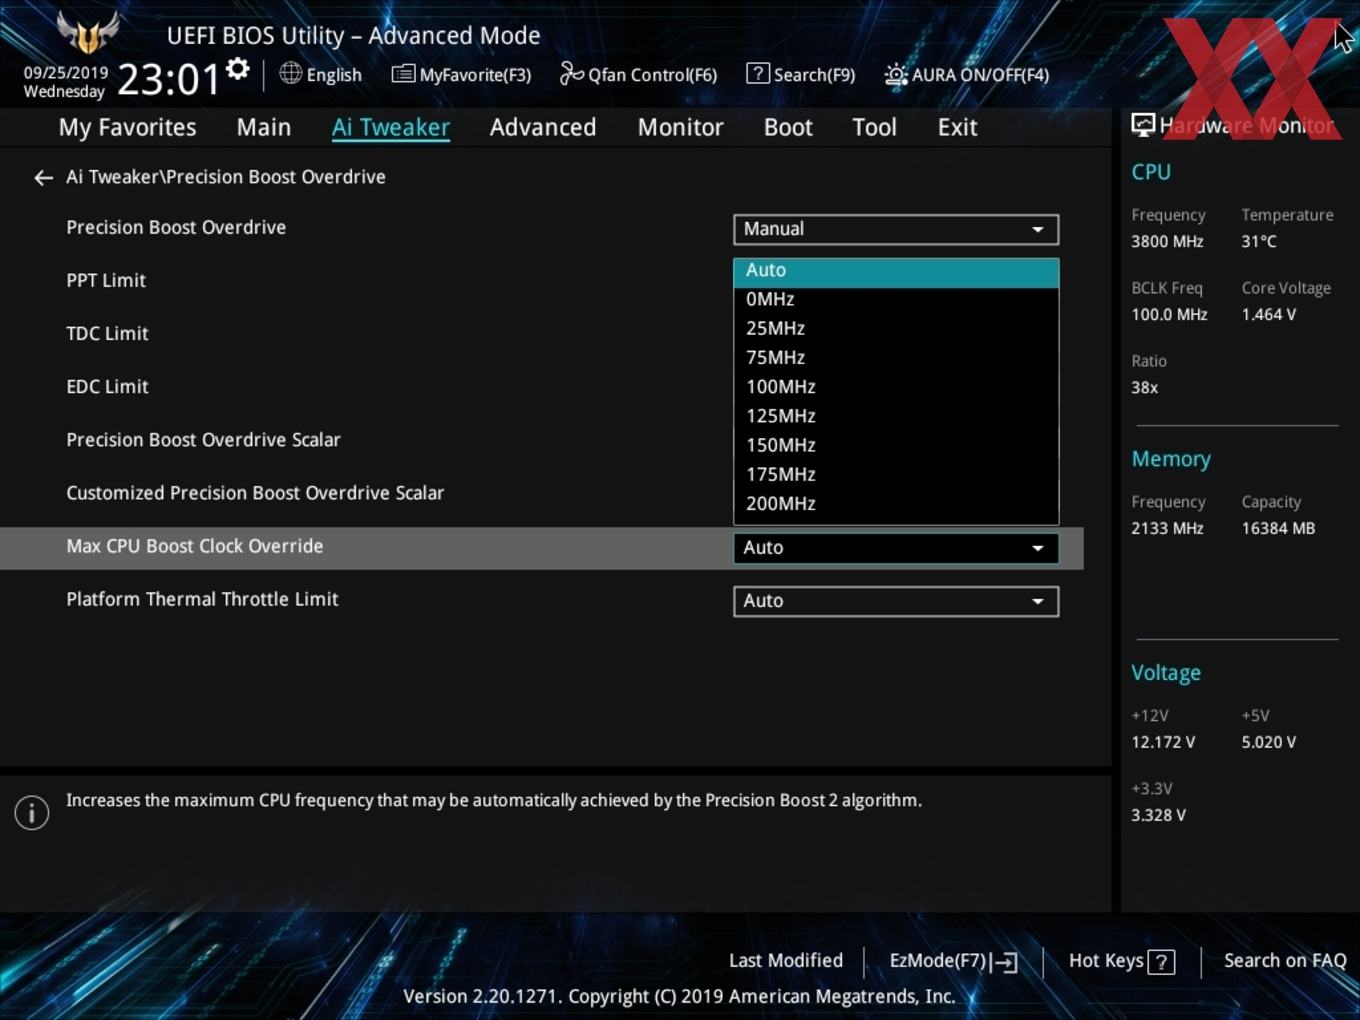Select 75MHz option
Viewport: 1360px width, 1020px height.
[896, 357]
